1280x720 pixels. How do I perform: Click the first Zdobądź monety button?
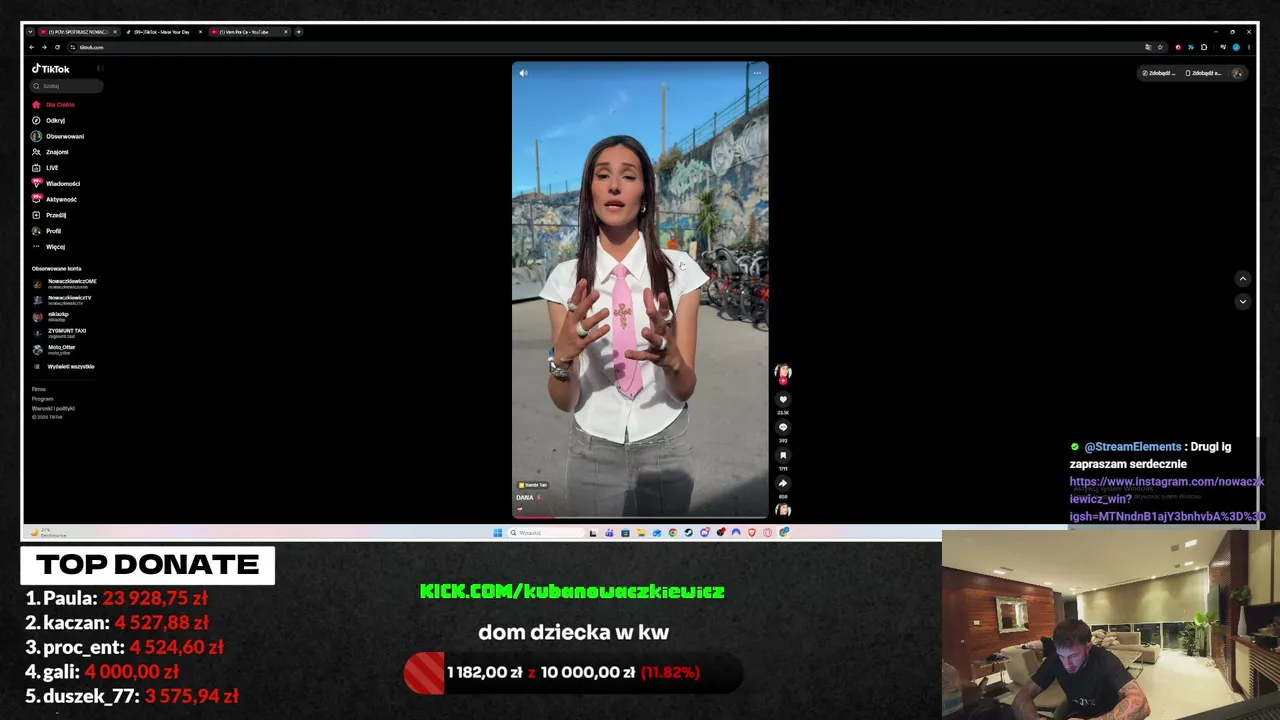click(1159, 73)
